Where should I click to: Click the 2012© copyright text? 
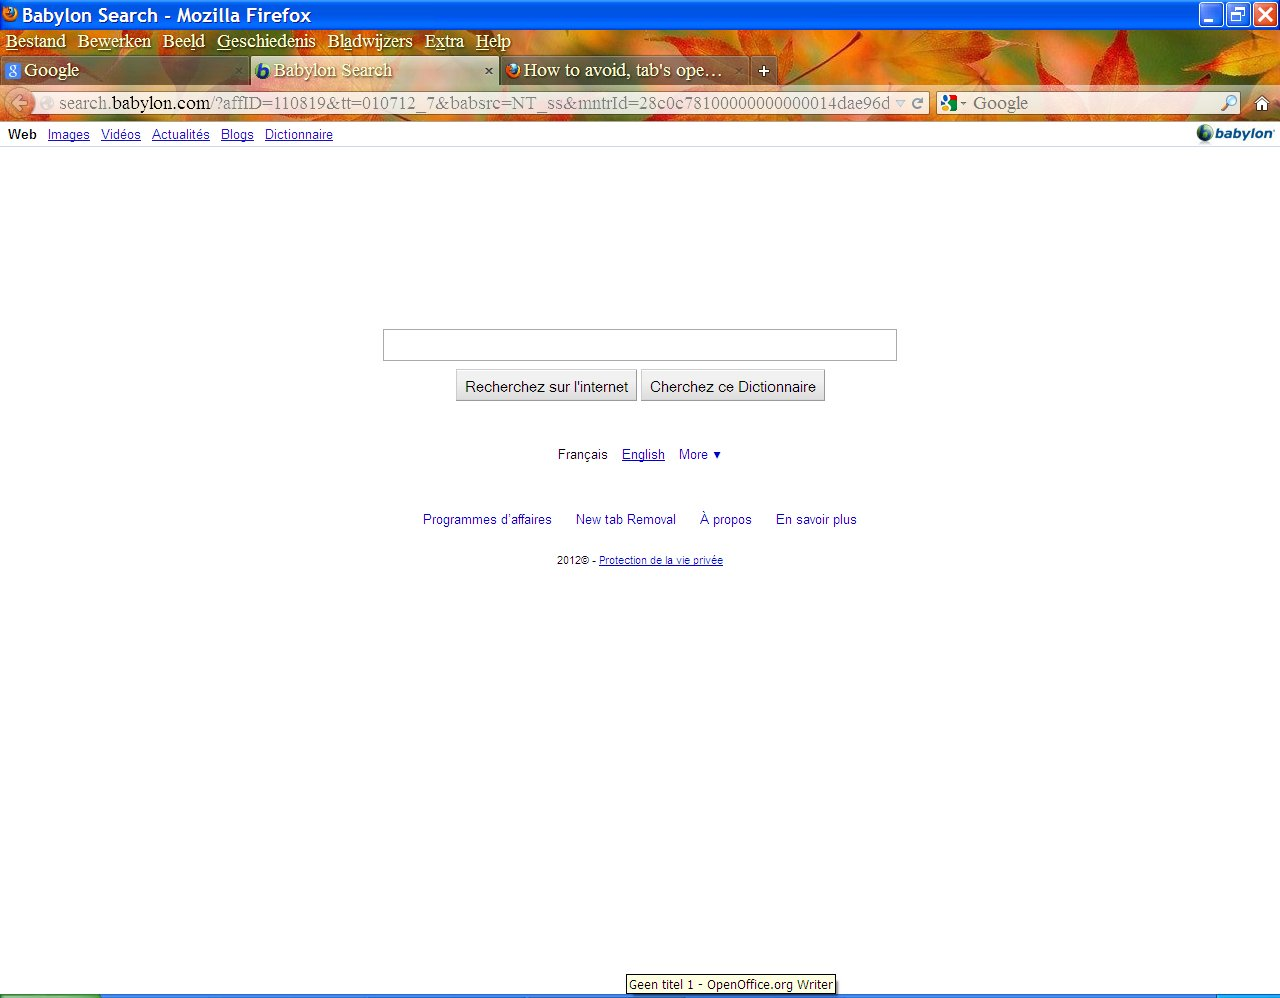coord(573,560)
